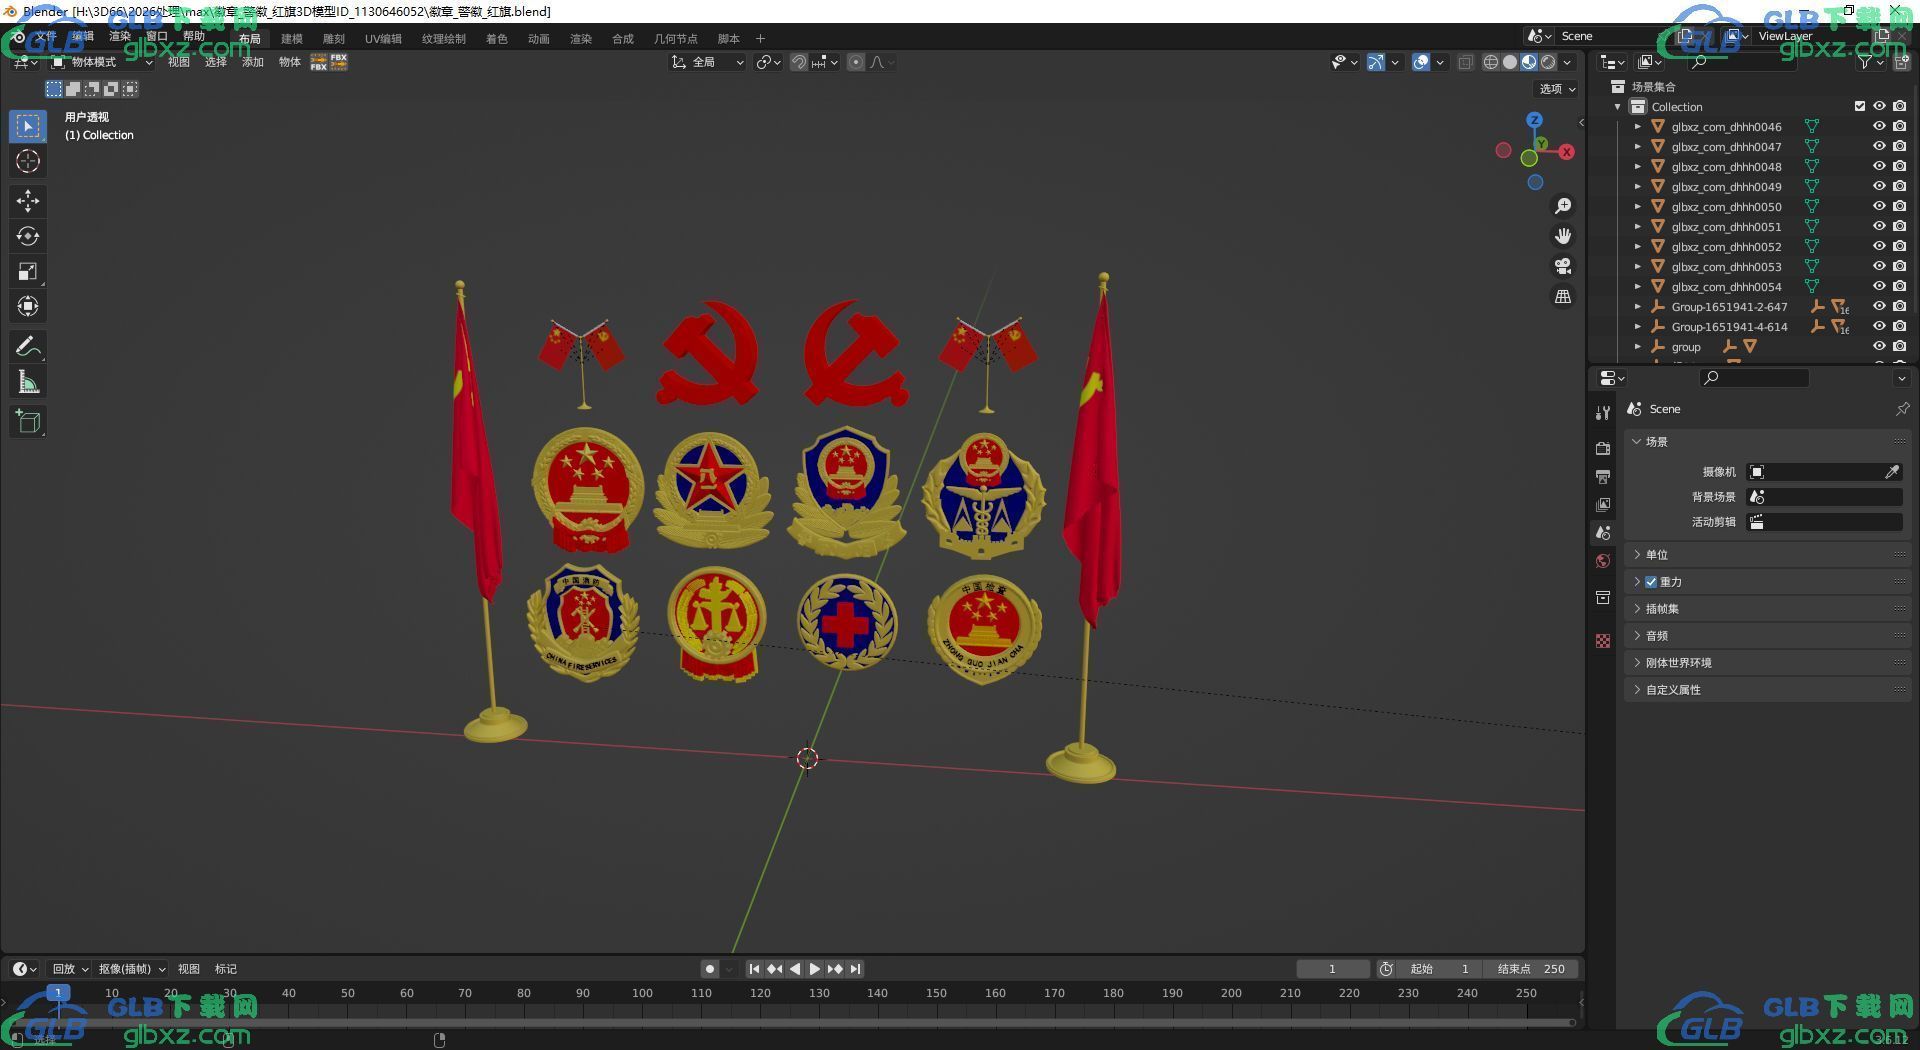Switch to the 雕刻 workspace tab
Image resolution: width=1920 pixels, height=1050 pixels.
tap(333, 39)
